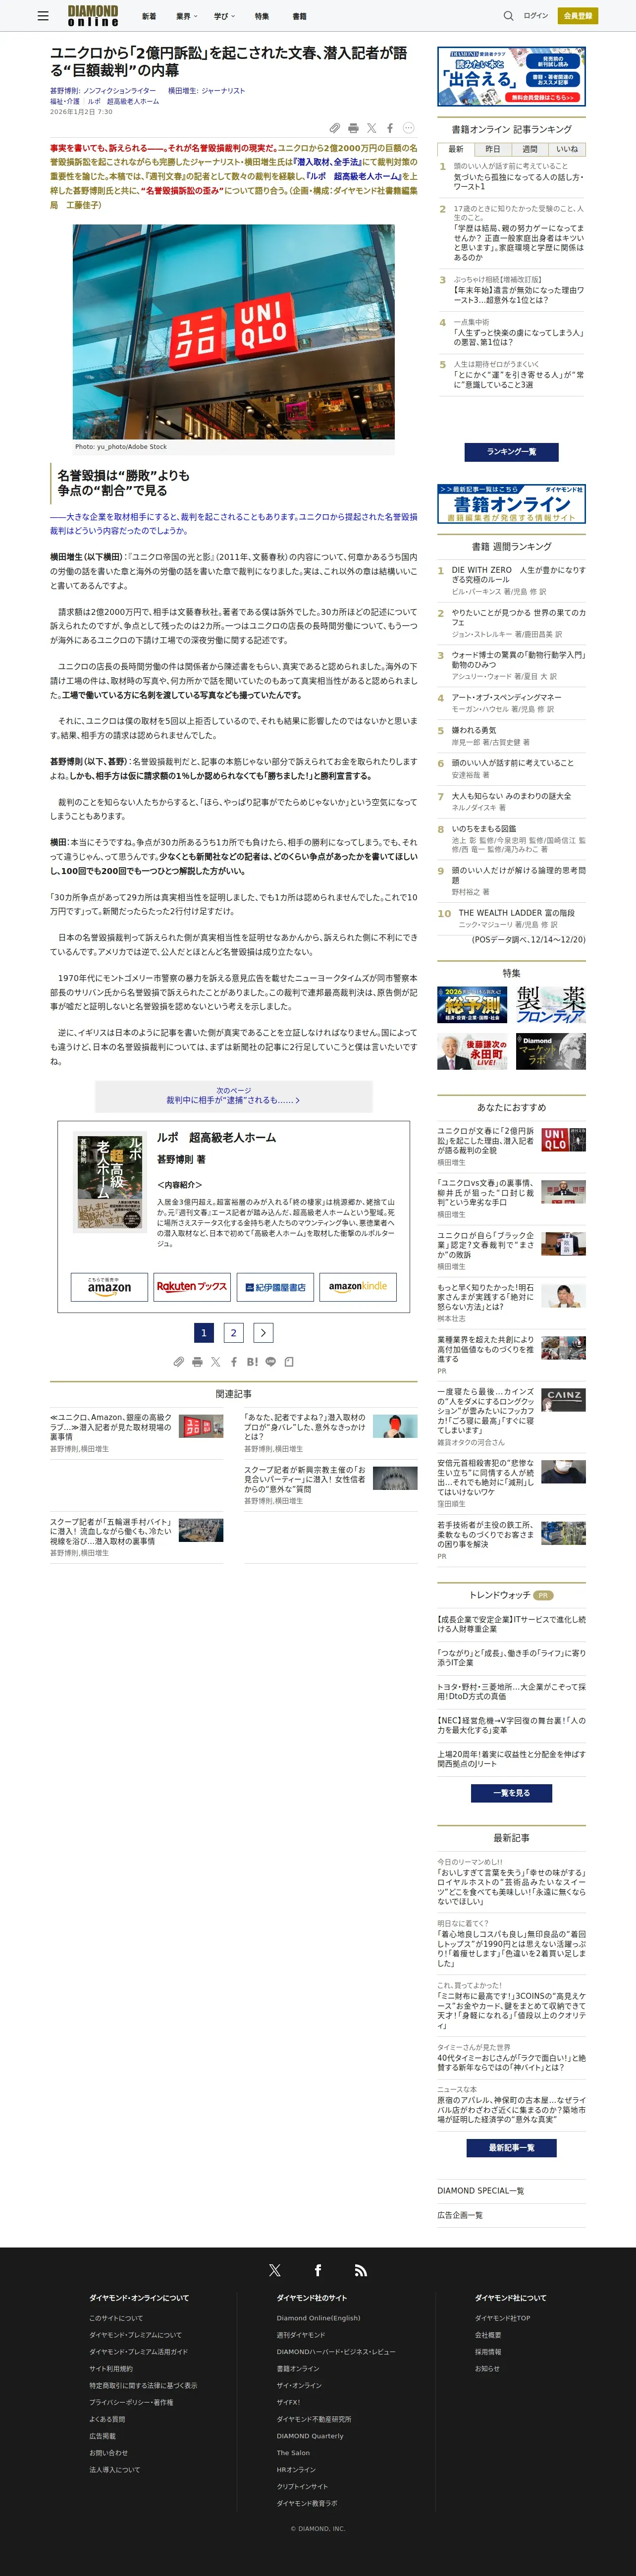The width and height of the screenshot is (636, 2576).
Task: Open the 製薬フロンティア feature banner
Action: pos(550,1004)
